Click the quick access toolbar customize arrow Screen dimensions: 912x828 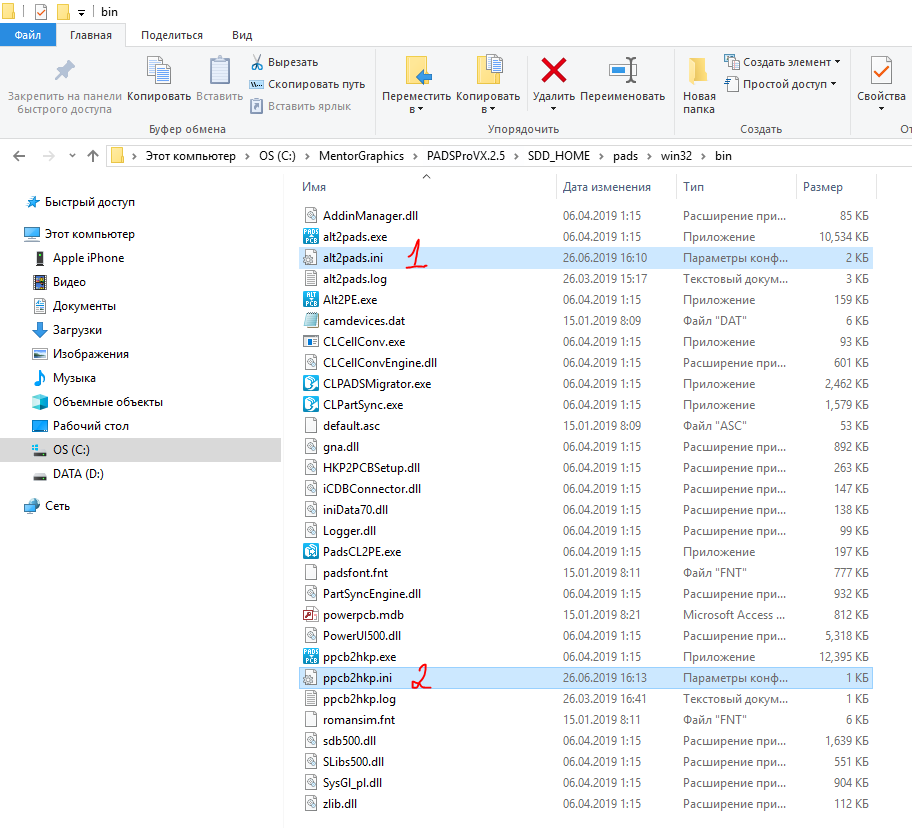(81, 12)
